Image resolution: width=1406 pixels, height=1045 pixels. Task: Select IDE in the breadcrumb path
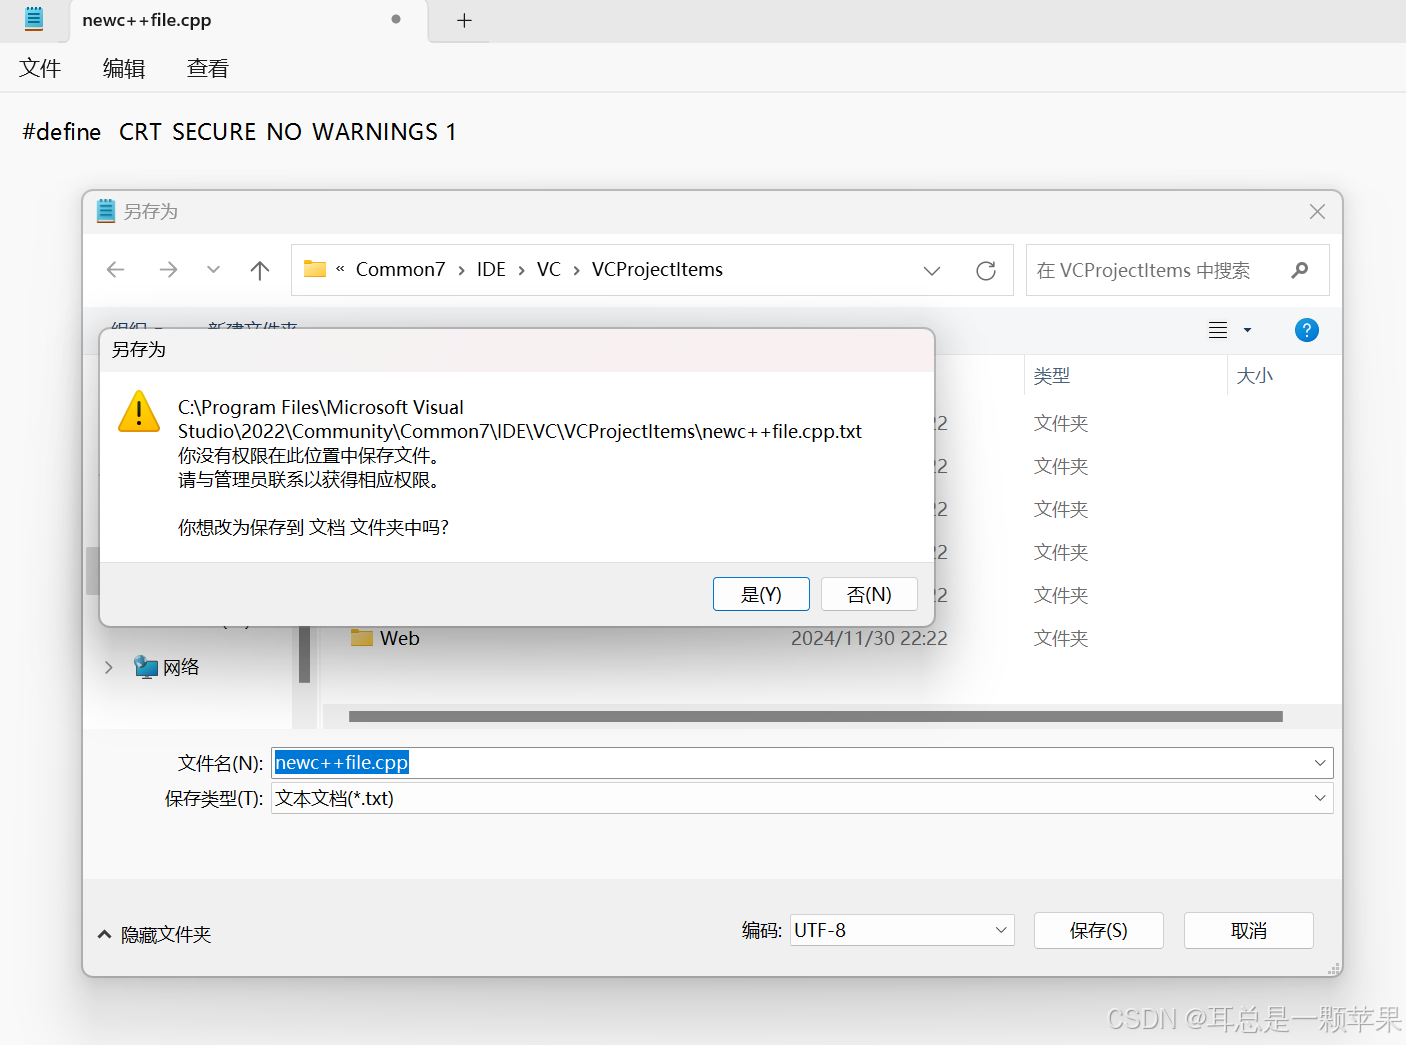tap(491, 270)
